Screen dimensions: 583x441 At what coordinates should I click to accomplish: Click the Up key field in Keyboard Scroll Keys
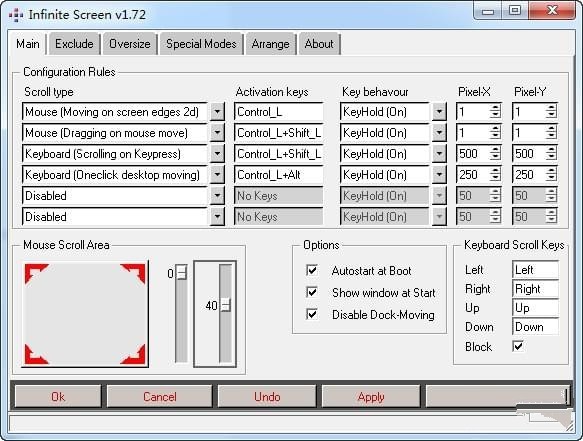pos(535,308)
